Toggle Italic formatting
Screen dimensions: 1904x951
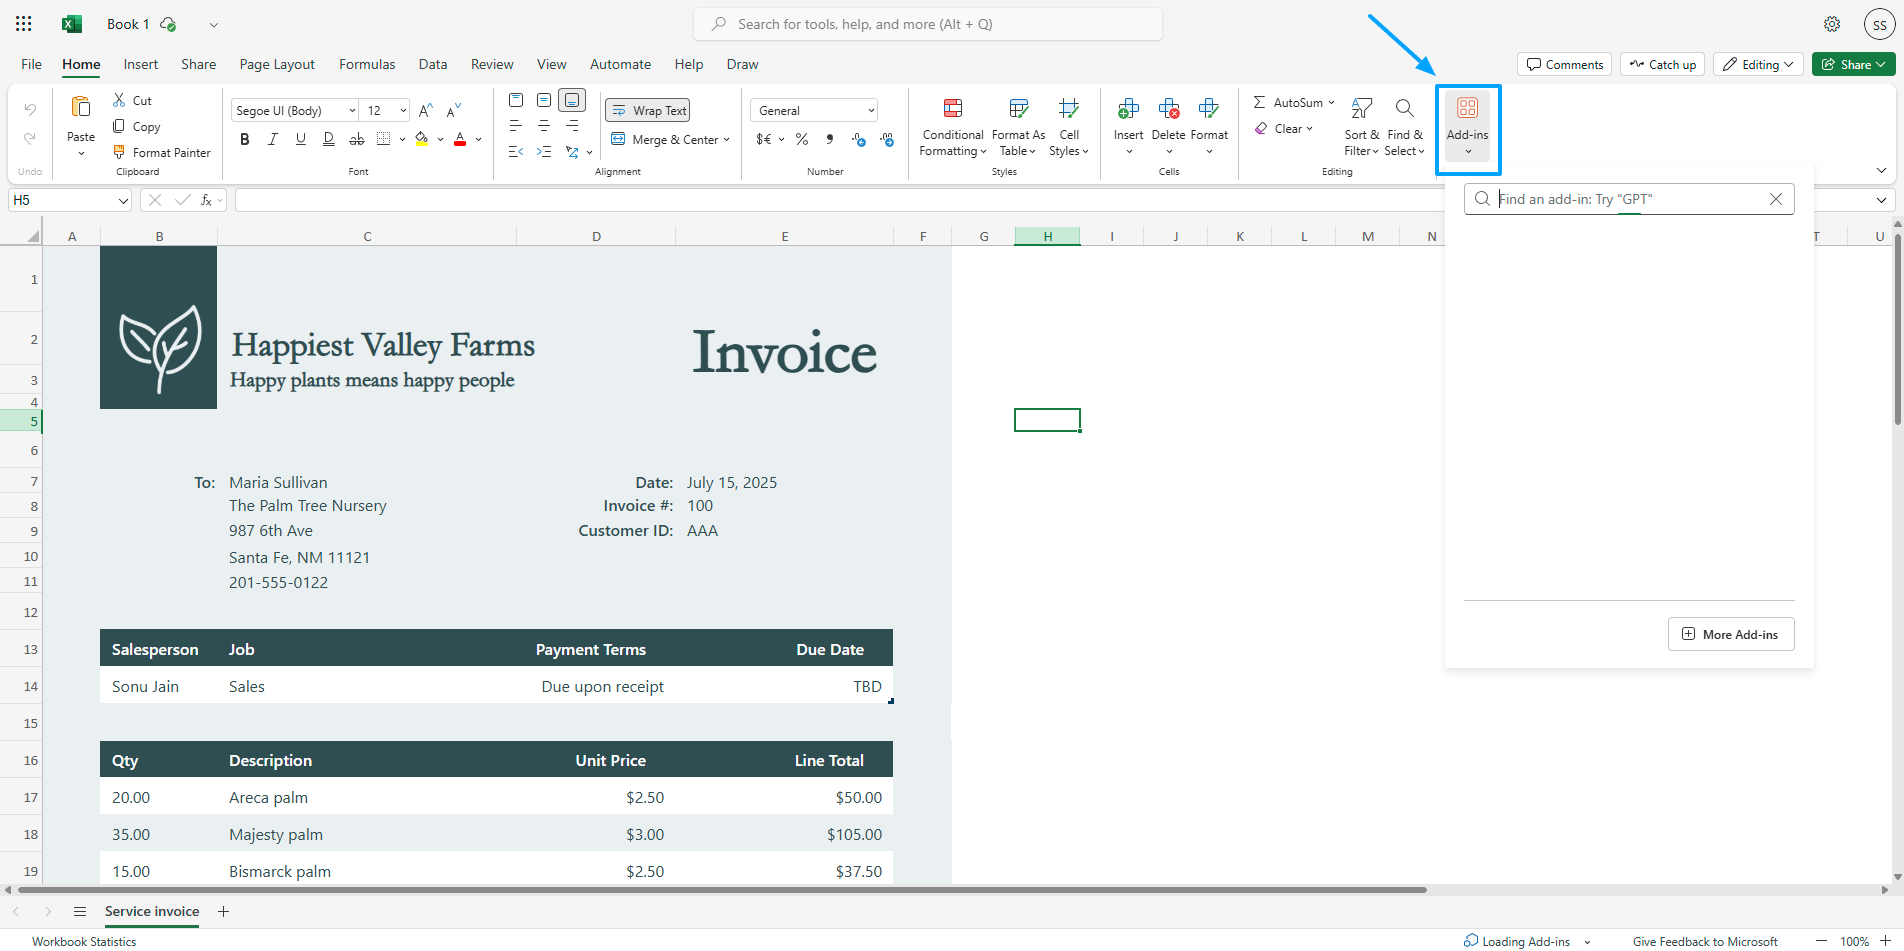[273, 139]
